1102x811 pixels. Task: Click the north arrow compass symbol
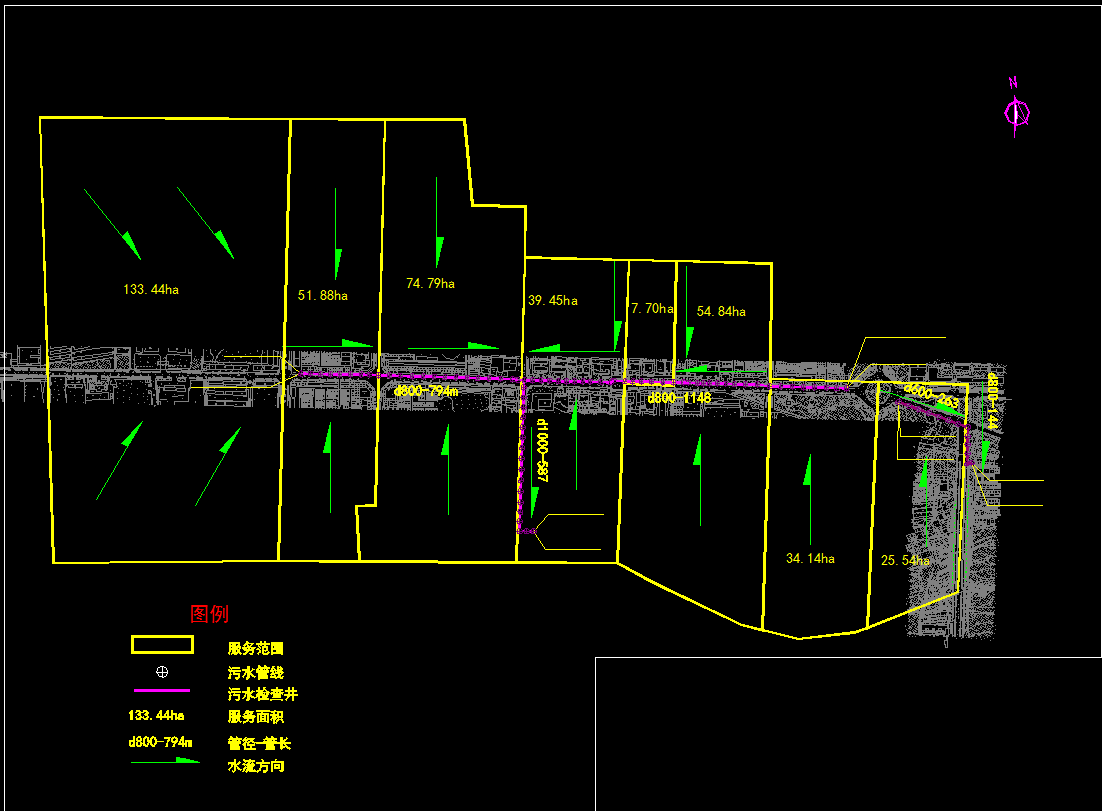(x=1017, y=112)
